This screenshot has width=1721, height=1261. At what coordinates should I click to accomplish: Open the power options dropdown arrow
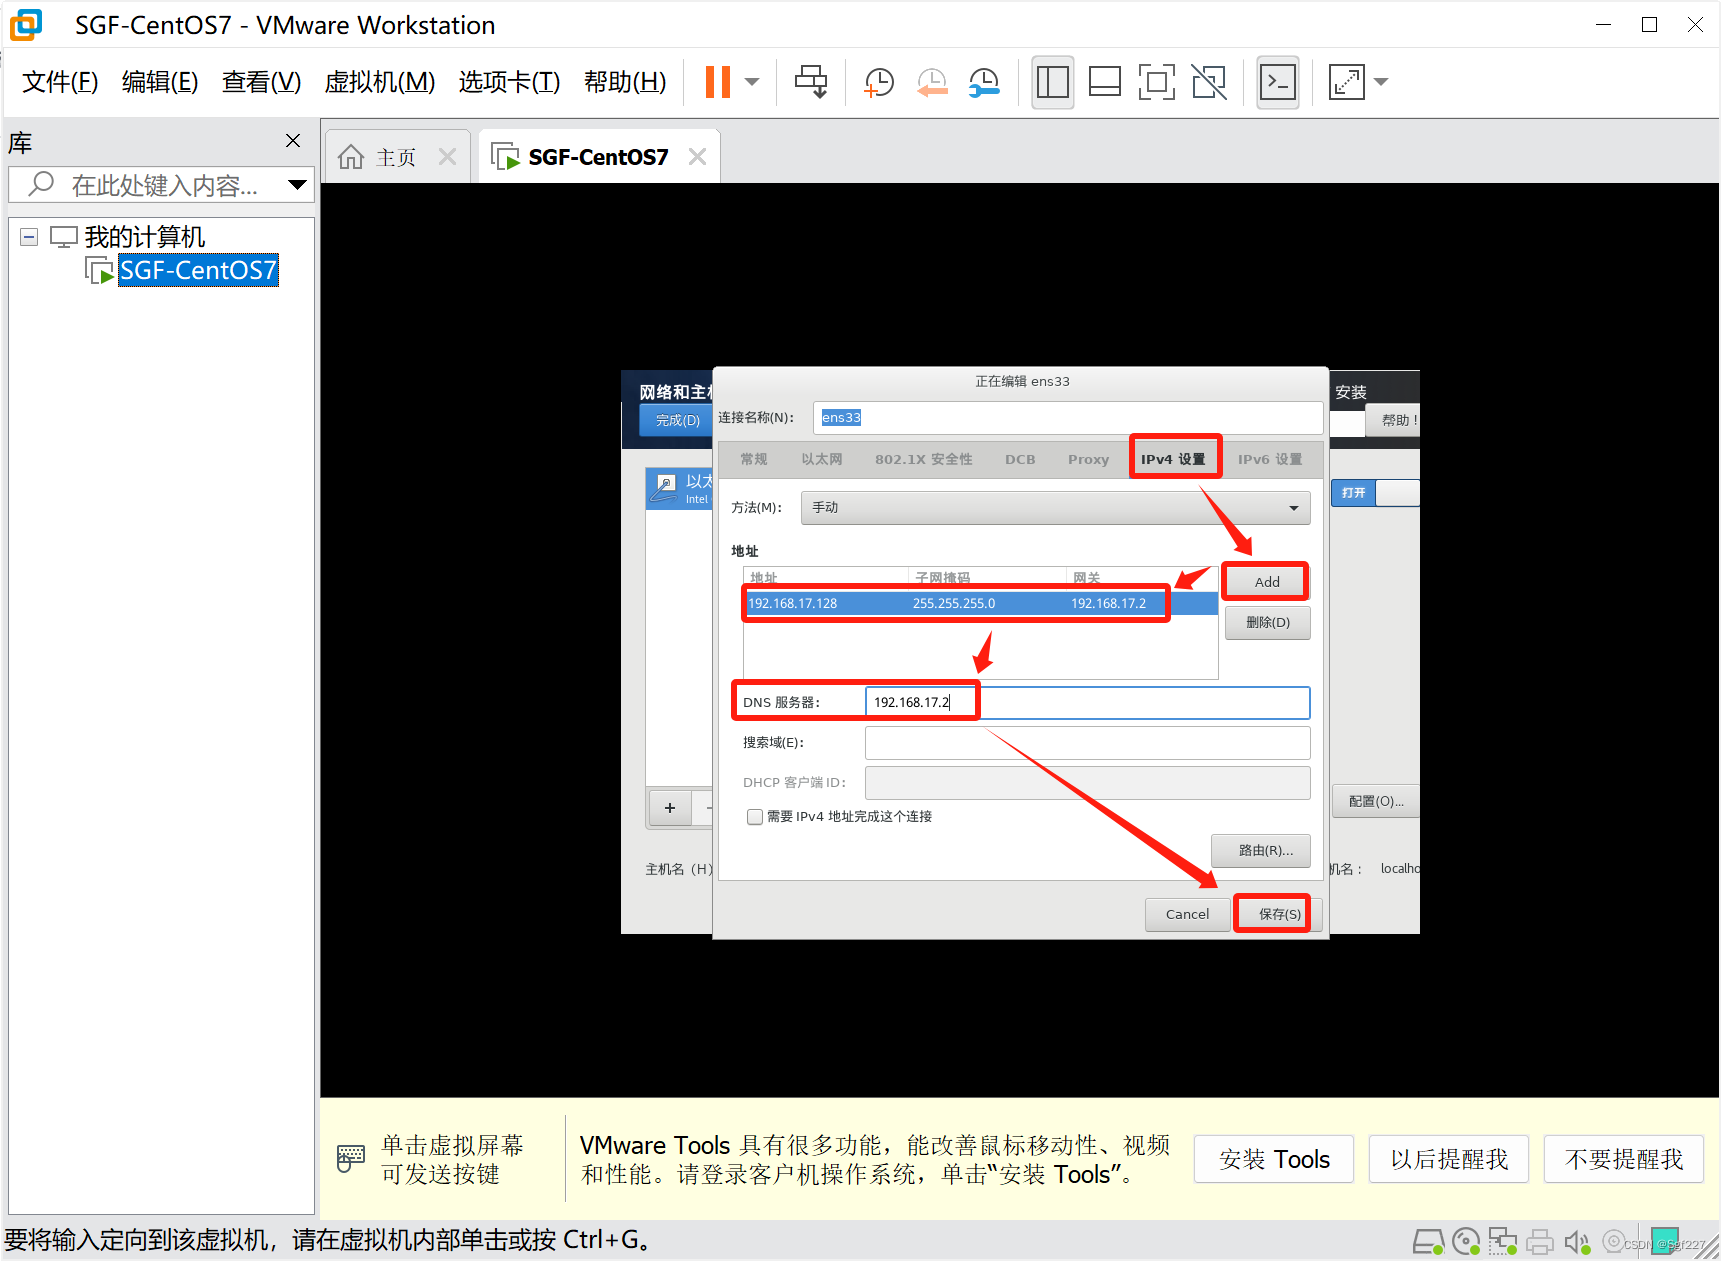coord(753,82)
